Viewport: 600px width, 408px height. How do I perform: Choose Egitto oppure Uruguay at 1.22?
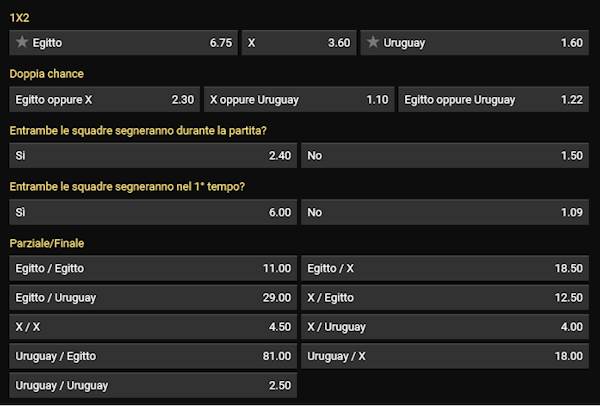(x=493, y=100)
